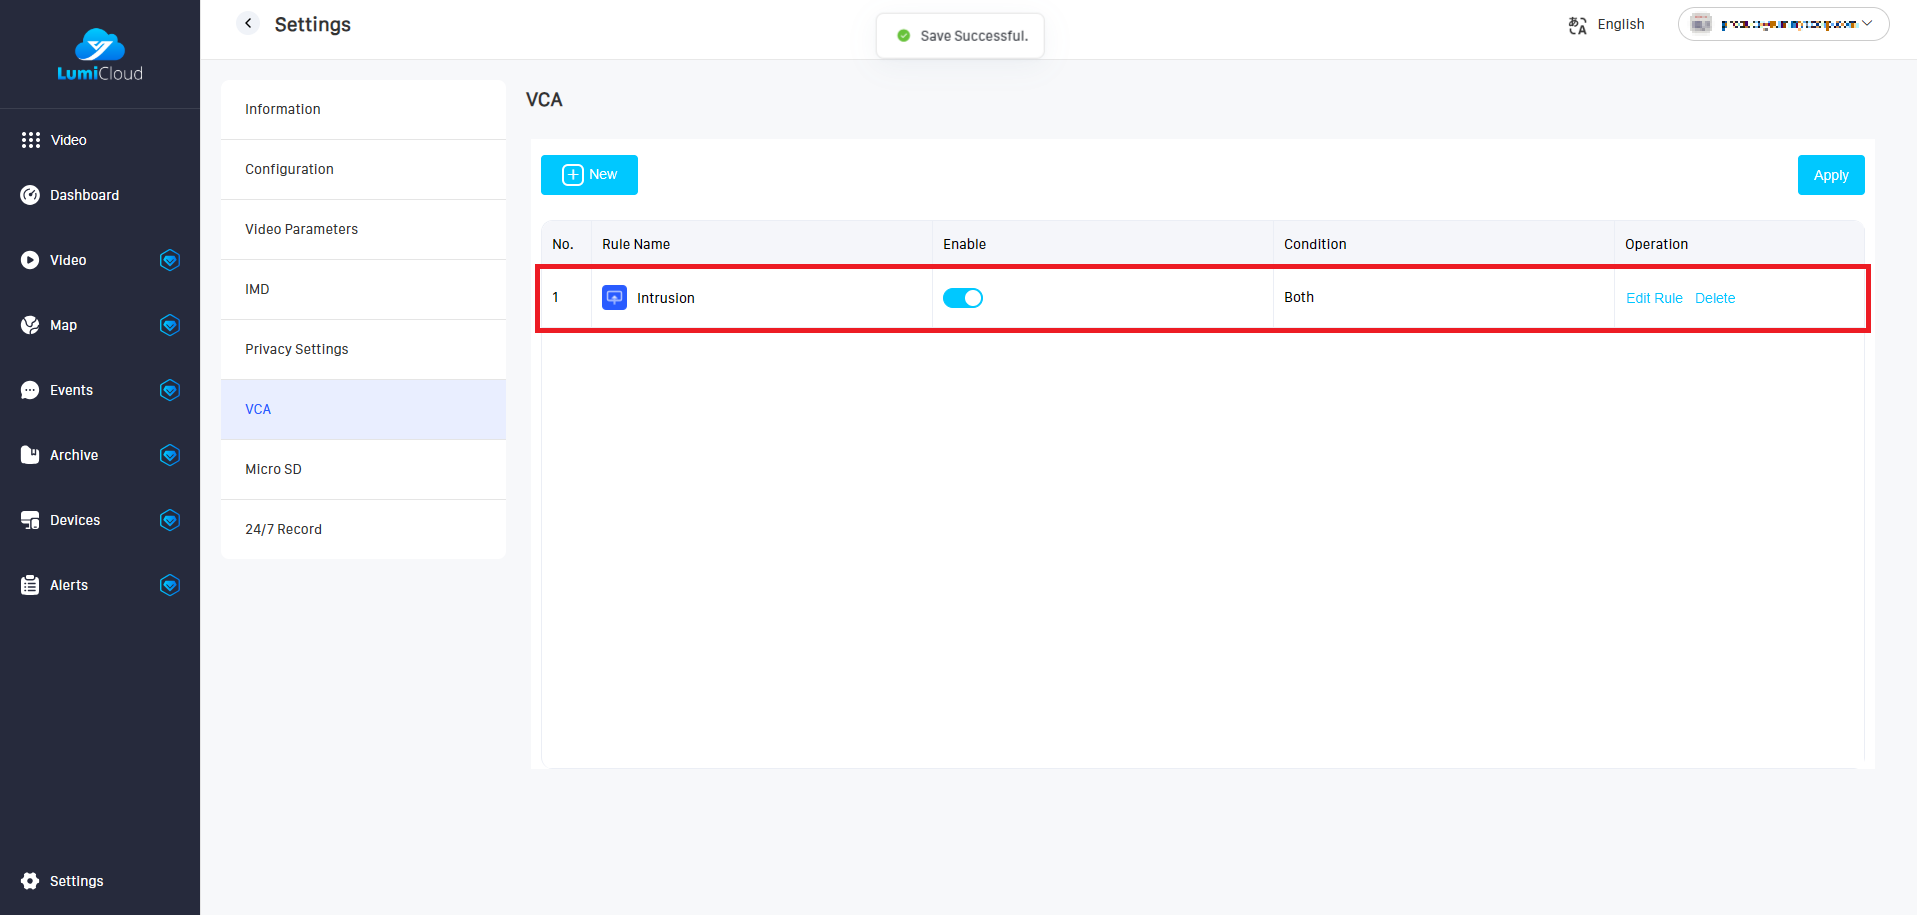Open Events chat bubble icon
Screen dimensions: 1917x915
point(30,390)
